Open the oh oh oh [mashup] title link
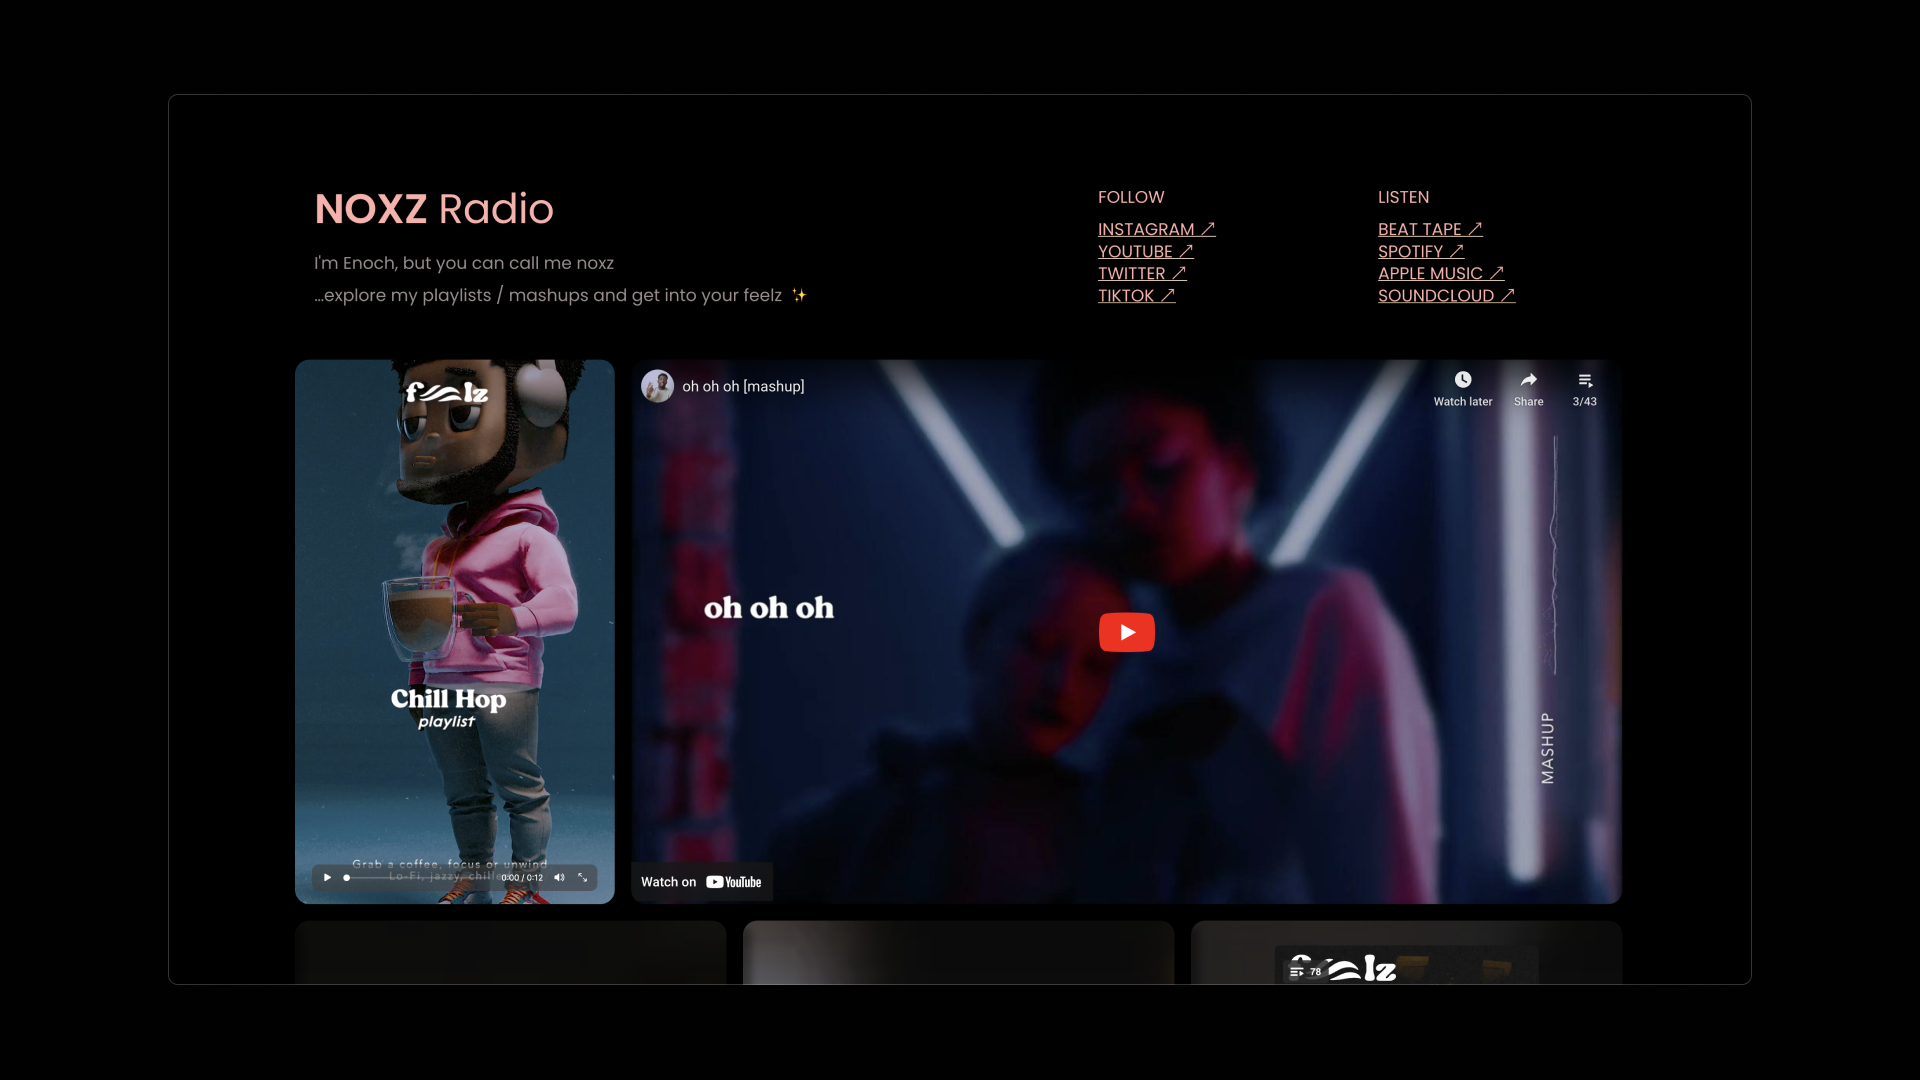Viewport: 1920px width, 1080px height. (743, 386)
